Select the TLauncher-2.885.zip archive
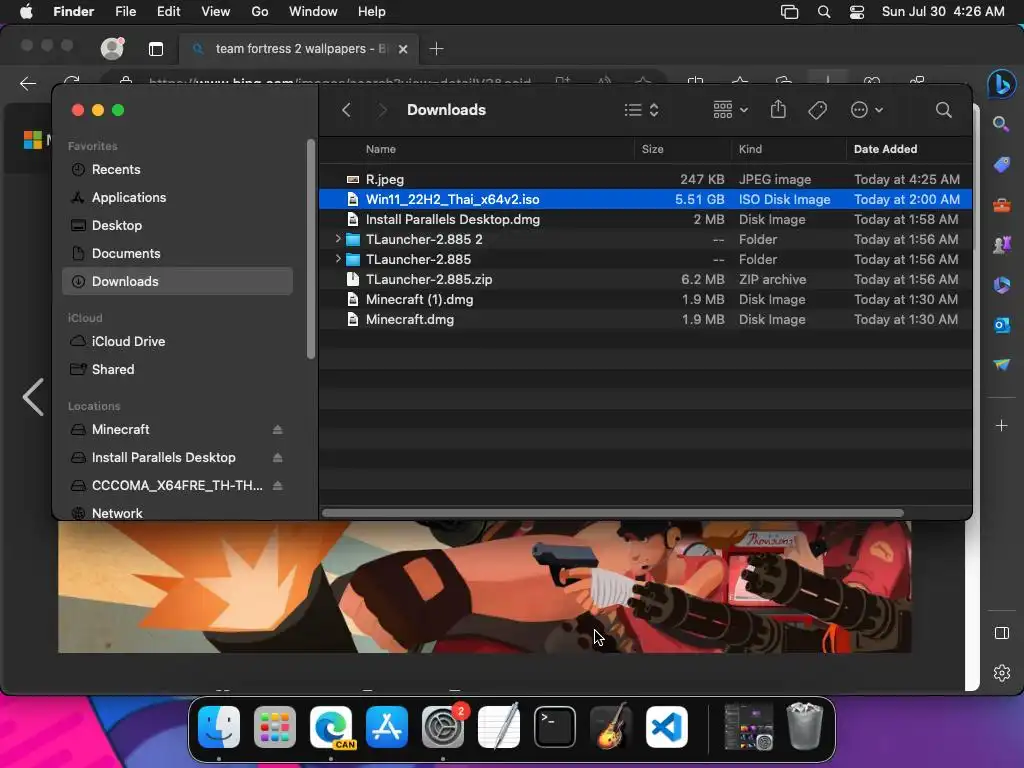The height and width of the screenshot is (768, 1024). click(645, 280)
